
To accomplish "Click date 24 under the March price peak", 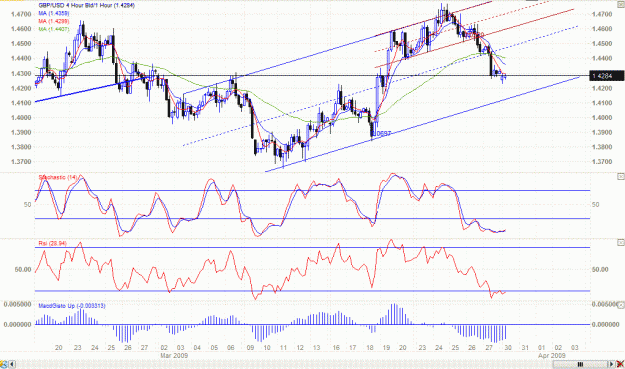I will 439,347.
